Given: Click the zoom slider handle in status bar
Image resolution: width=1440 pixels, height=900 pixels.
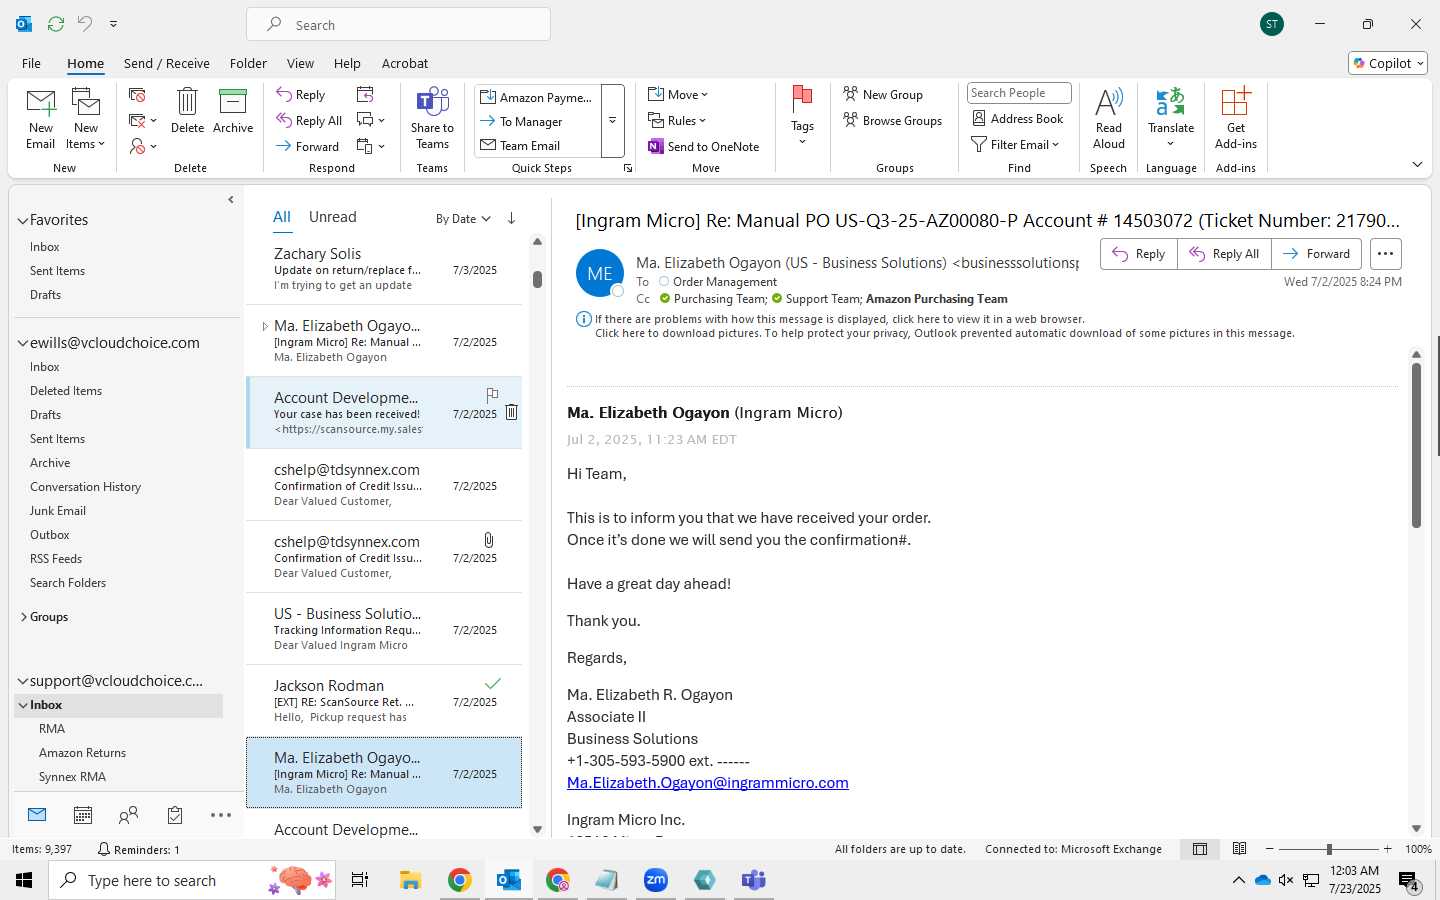Looking at the screenshot, I should 1329,849.
